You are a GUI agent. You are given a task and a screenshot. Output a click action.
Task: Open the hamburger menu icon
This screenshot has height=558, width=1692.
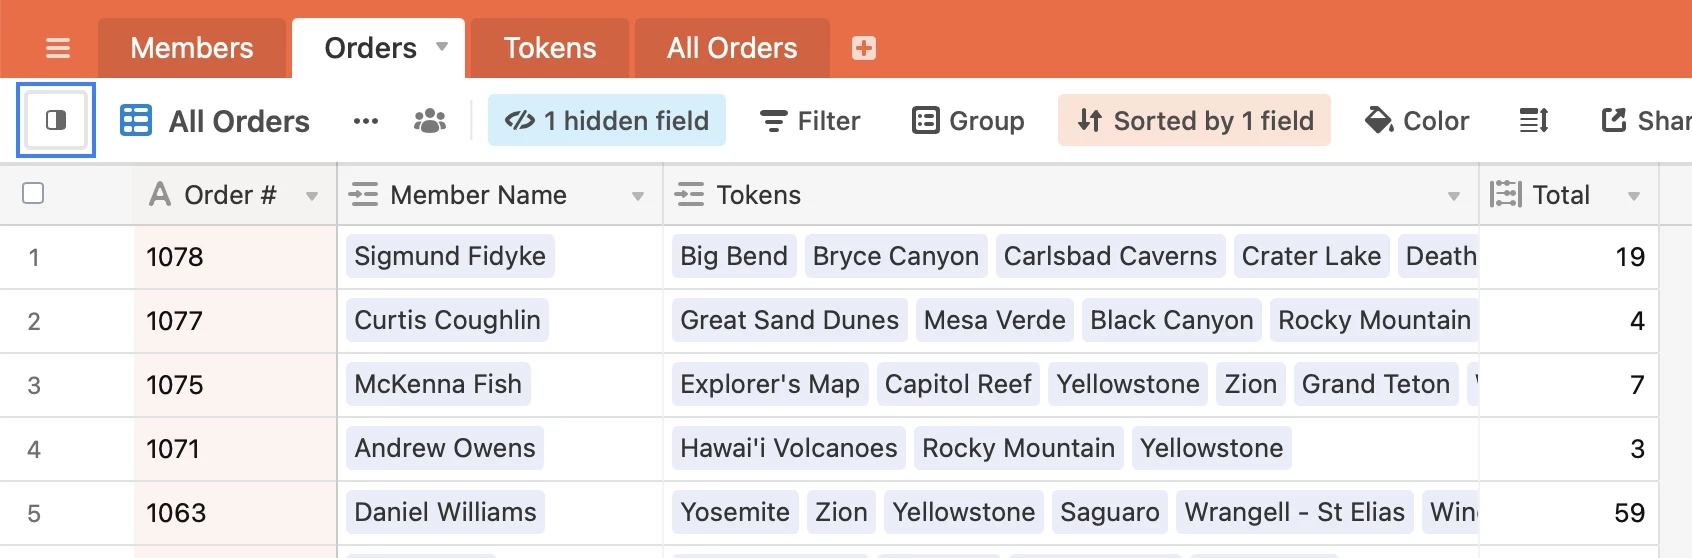(58, 48)
